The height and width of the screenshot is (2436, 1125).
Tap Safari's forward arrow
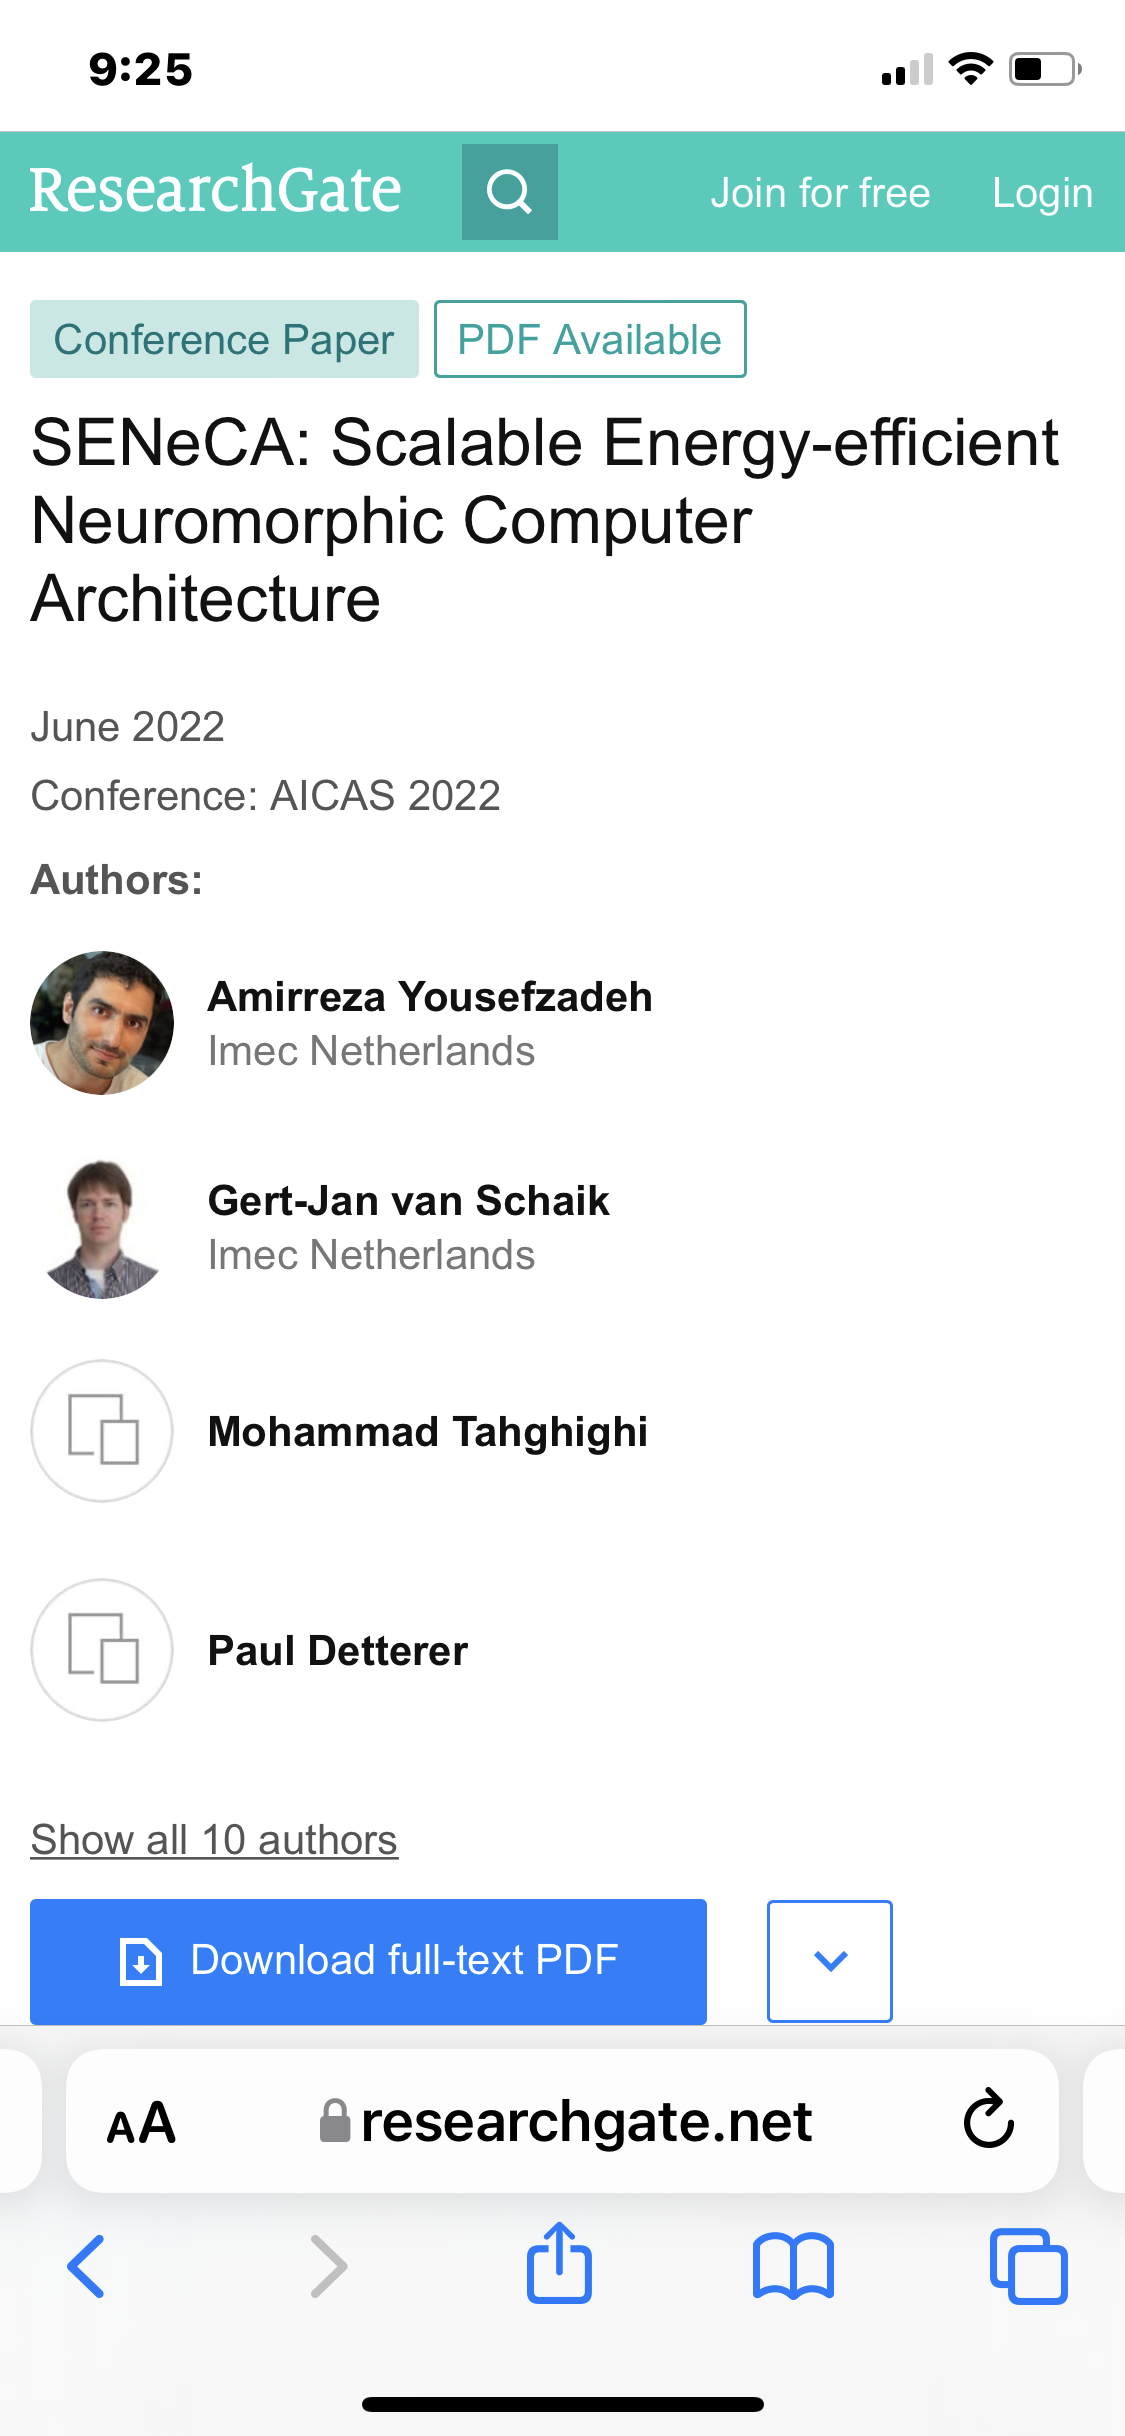[328, 2266]
